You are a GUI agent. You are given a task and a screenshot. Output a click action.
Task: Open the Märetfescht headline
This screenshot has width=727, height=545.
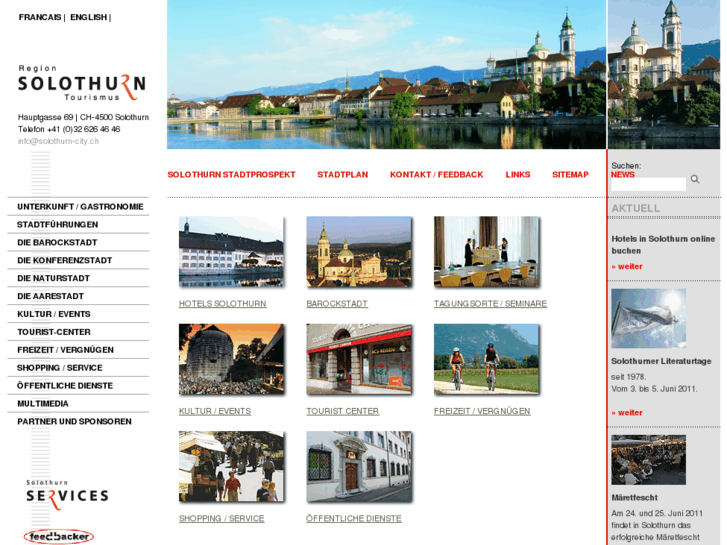tap(634, 498)
